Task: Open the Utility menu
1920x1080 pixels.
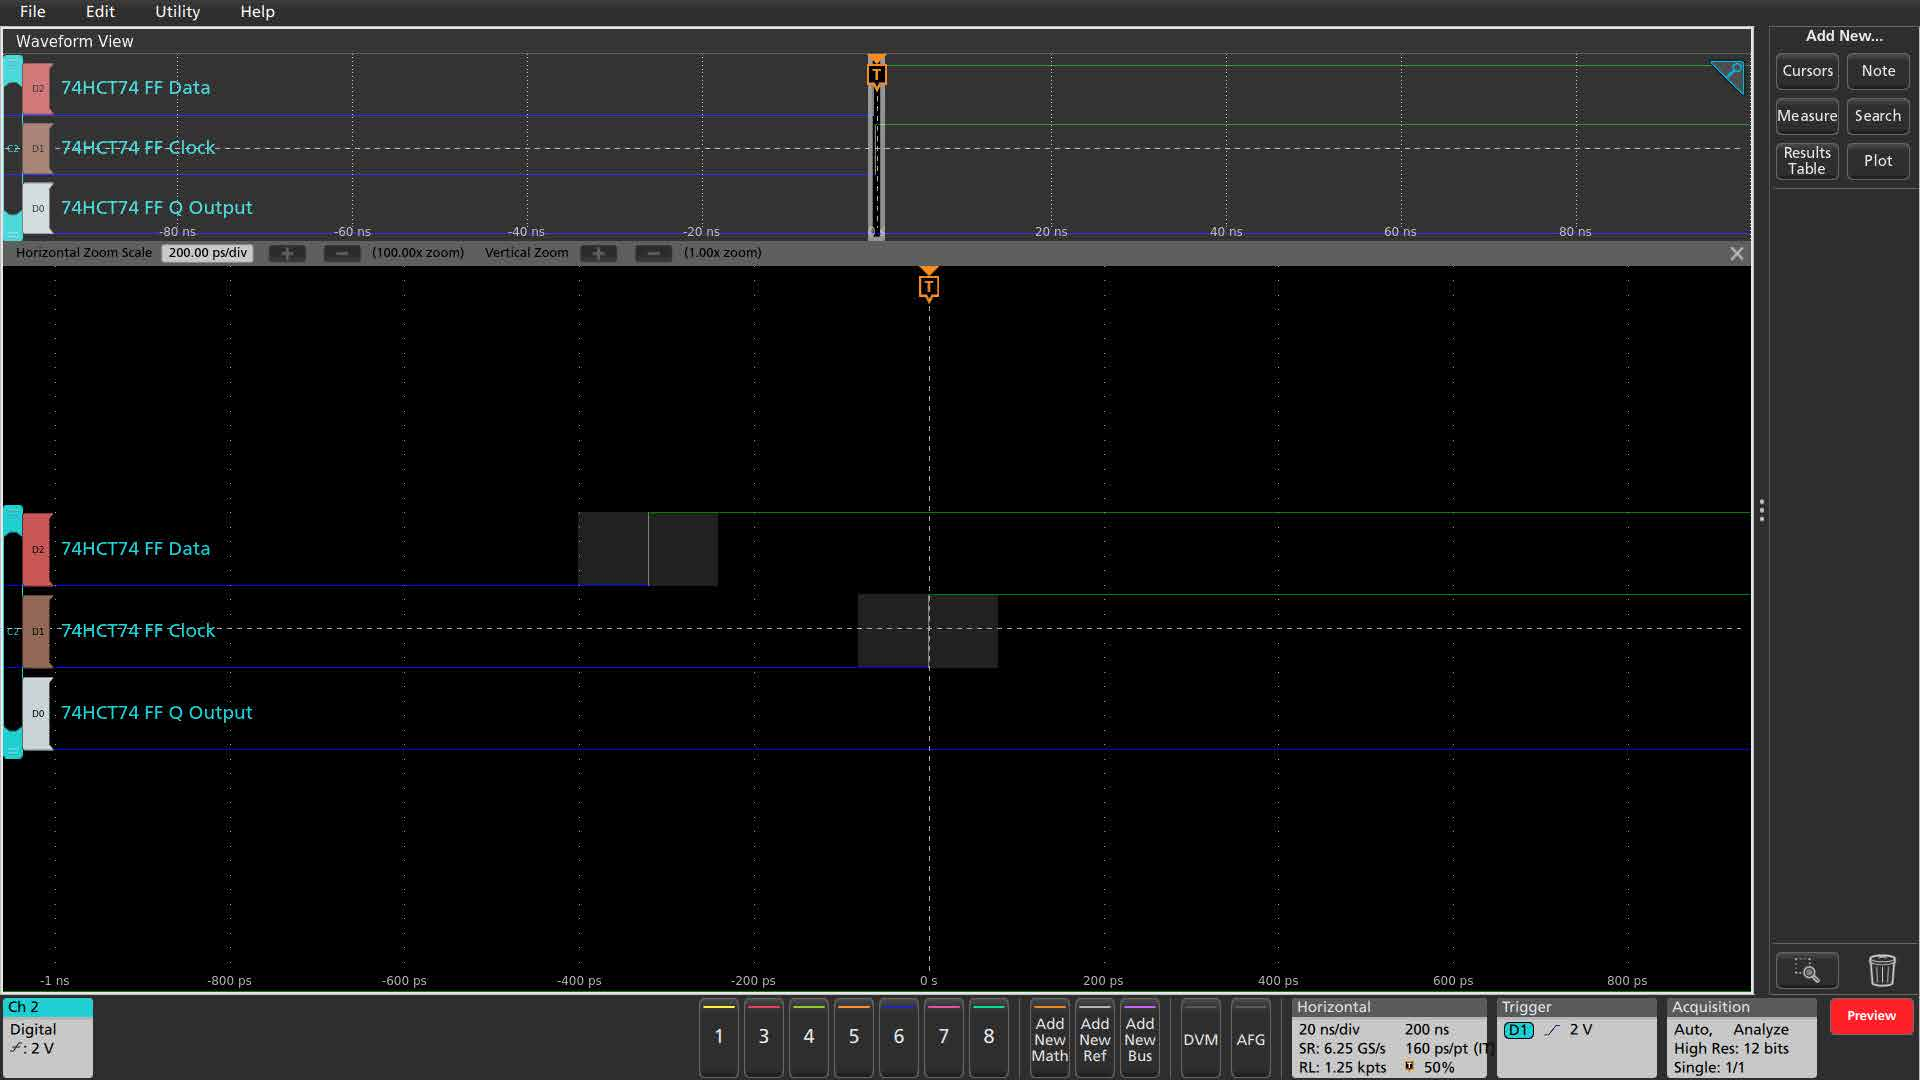Action: click(177, 12)
